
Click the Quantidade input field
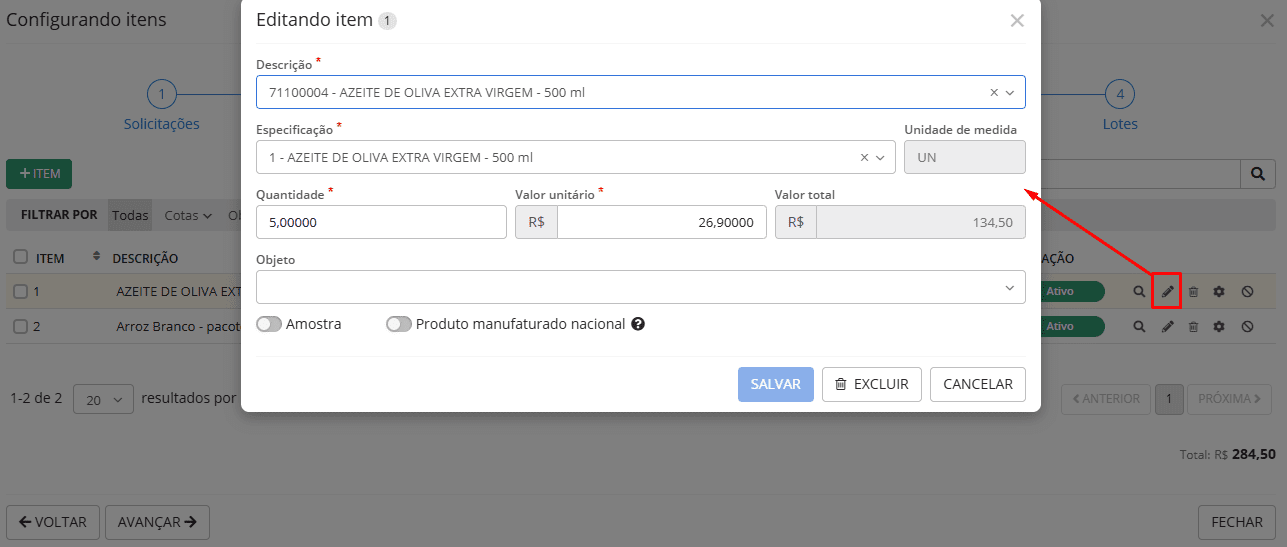click(381, 223)
